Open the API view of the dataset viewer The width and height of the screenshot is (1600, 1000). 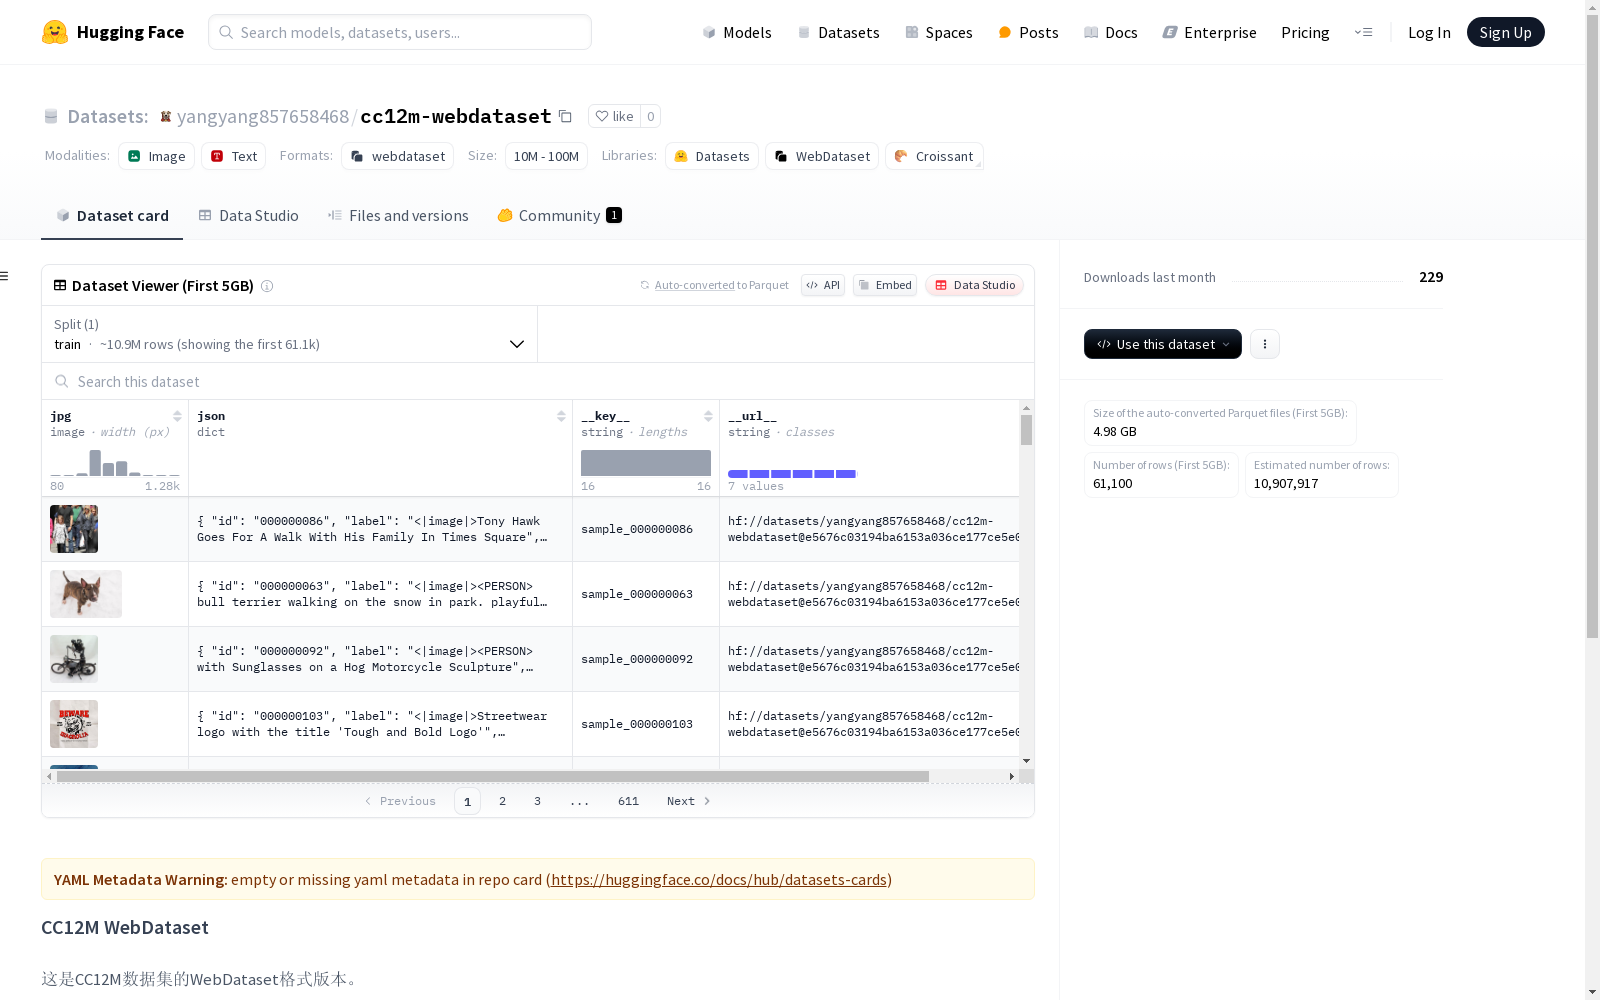click(822, 285)
